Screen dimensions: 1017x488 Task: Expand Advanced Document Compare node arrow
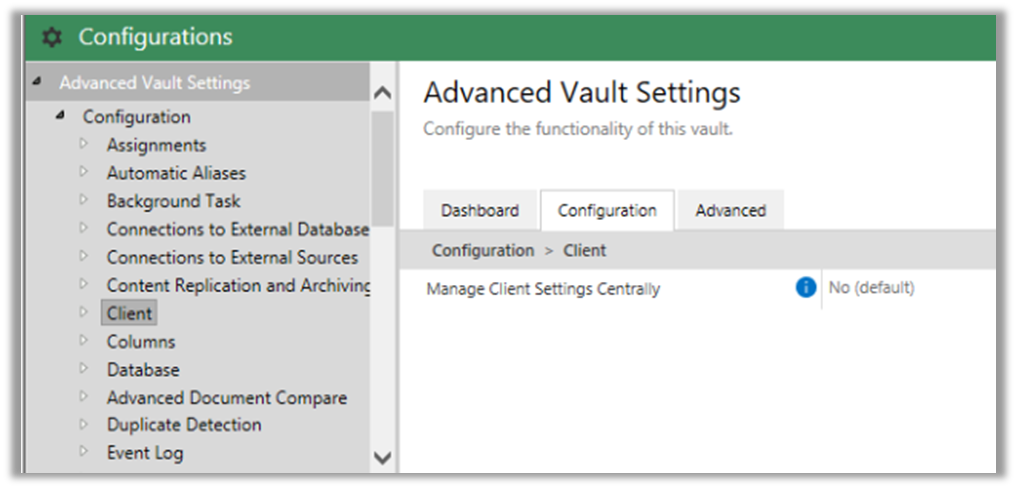[83, 396]
